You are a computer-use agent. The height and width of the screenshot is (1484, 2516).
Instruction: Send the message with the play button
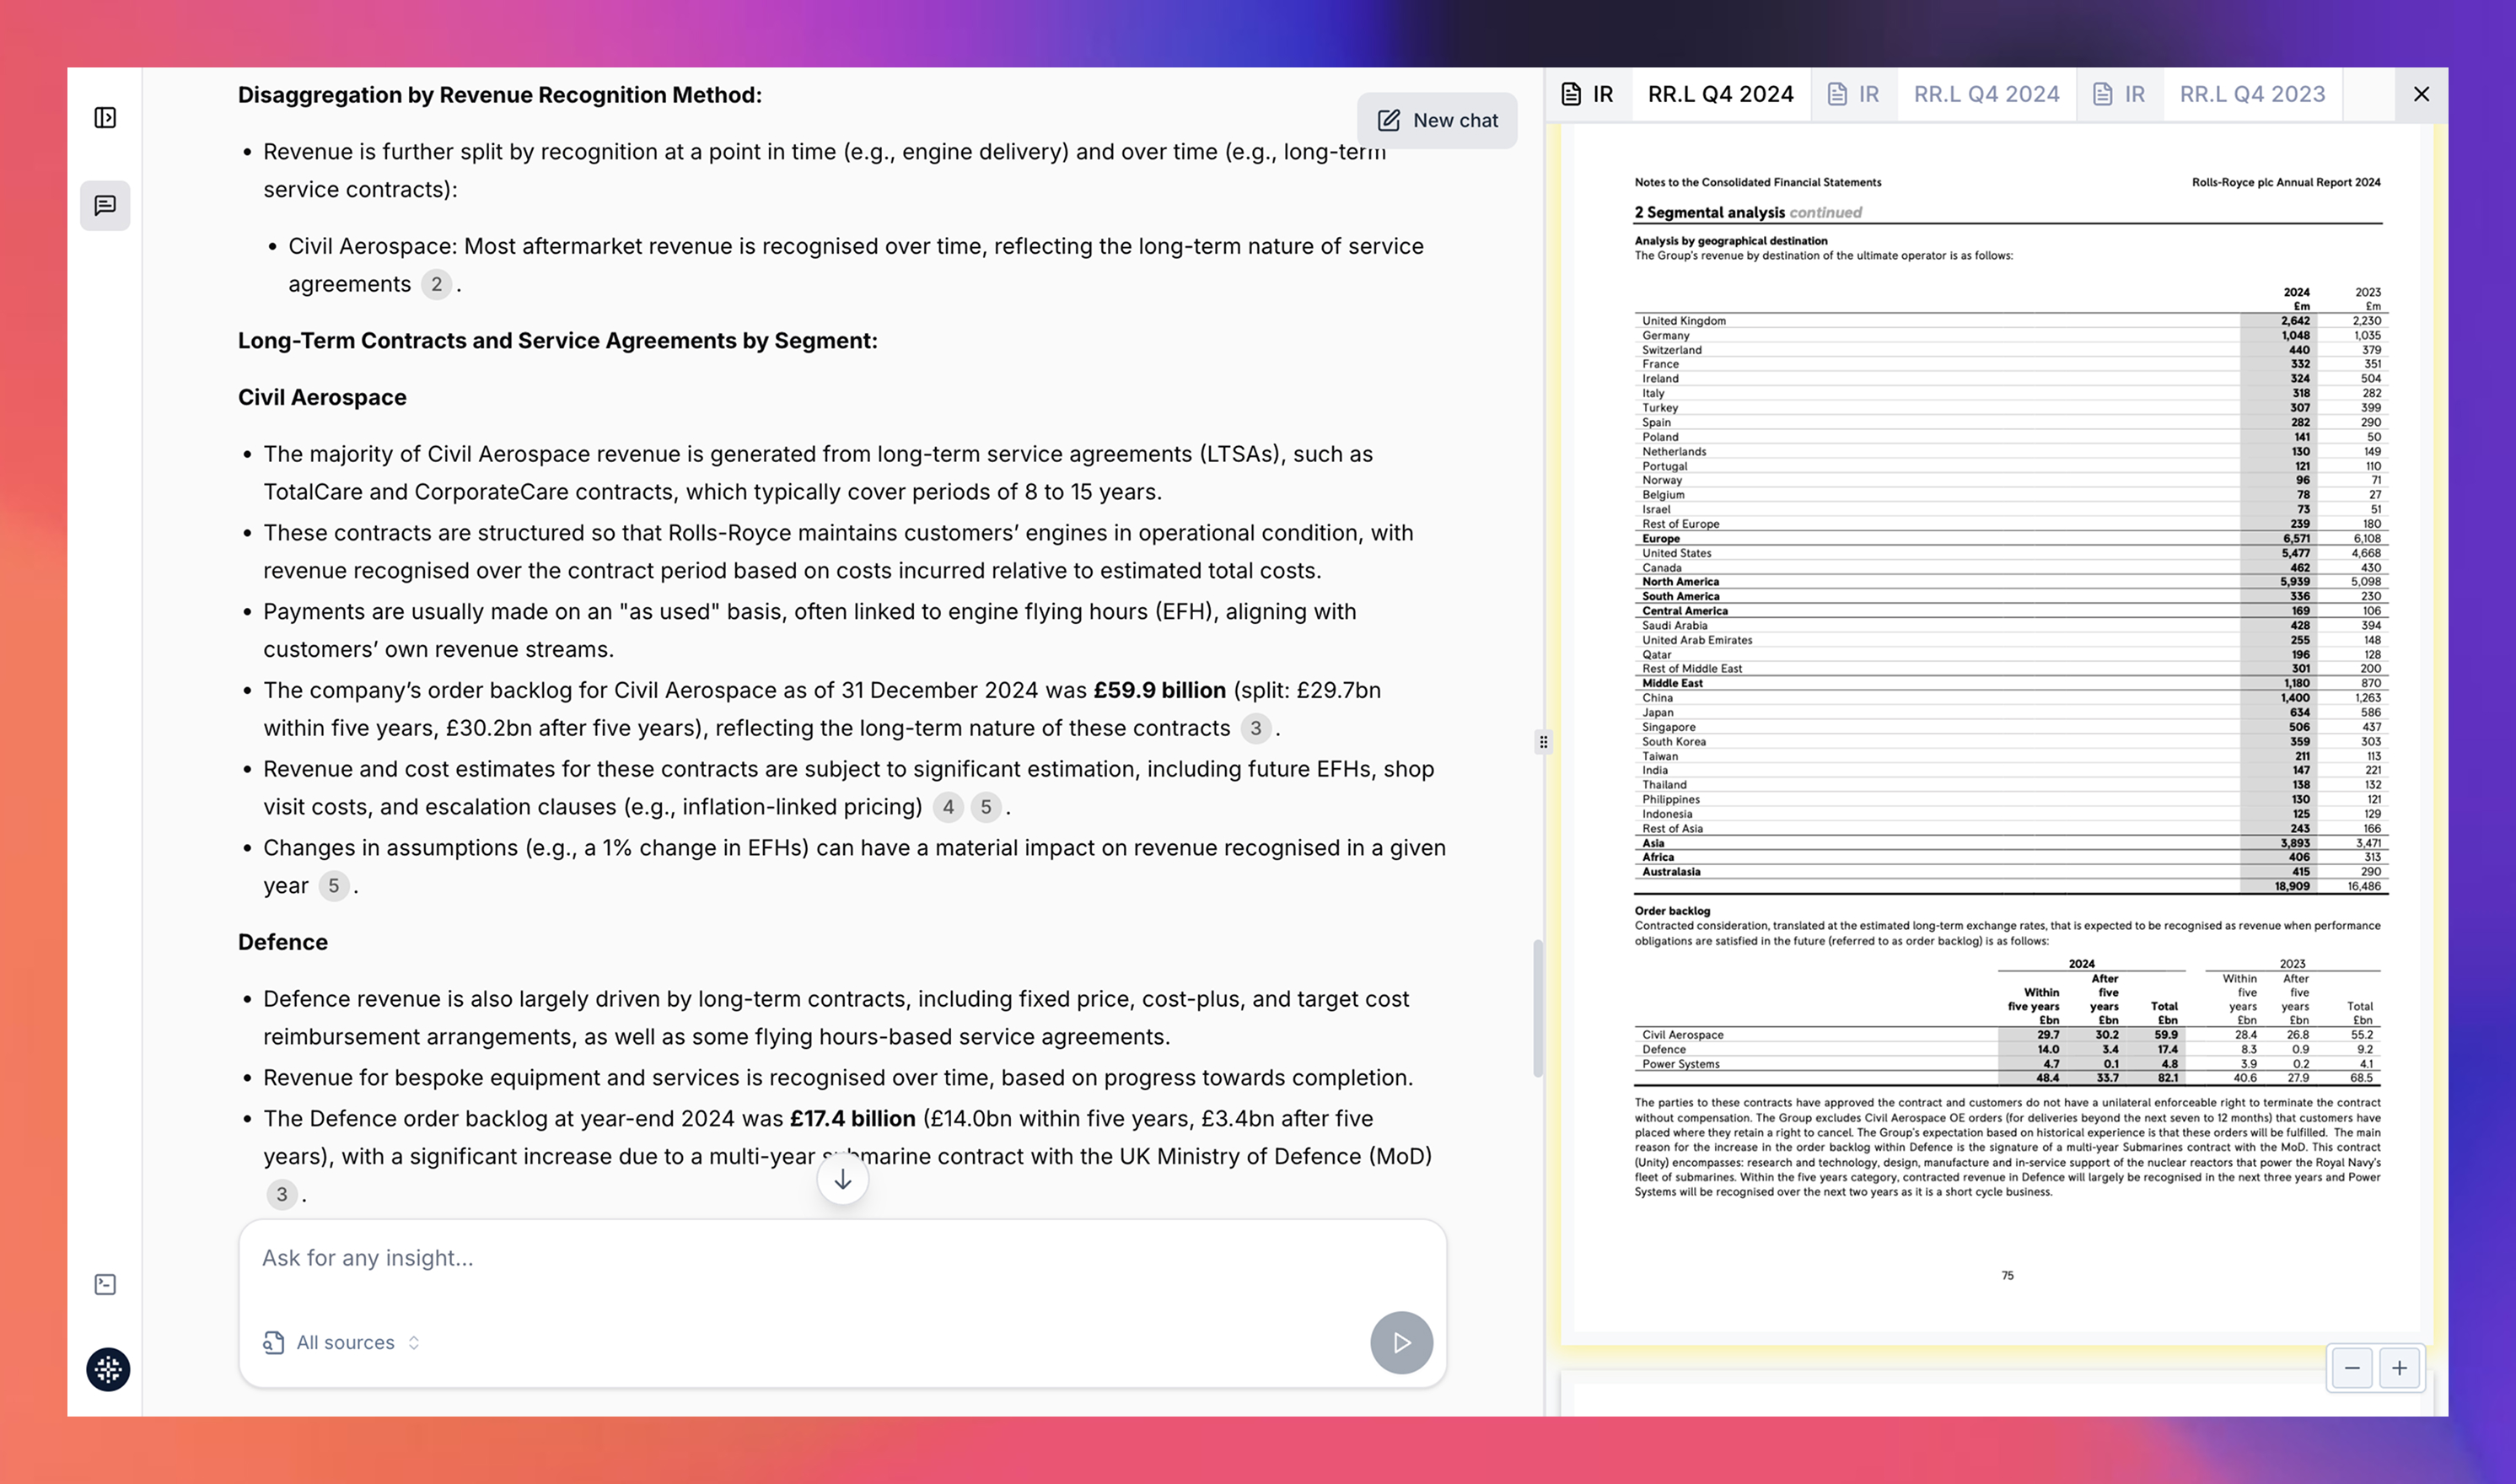click(1401, 1342)
